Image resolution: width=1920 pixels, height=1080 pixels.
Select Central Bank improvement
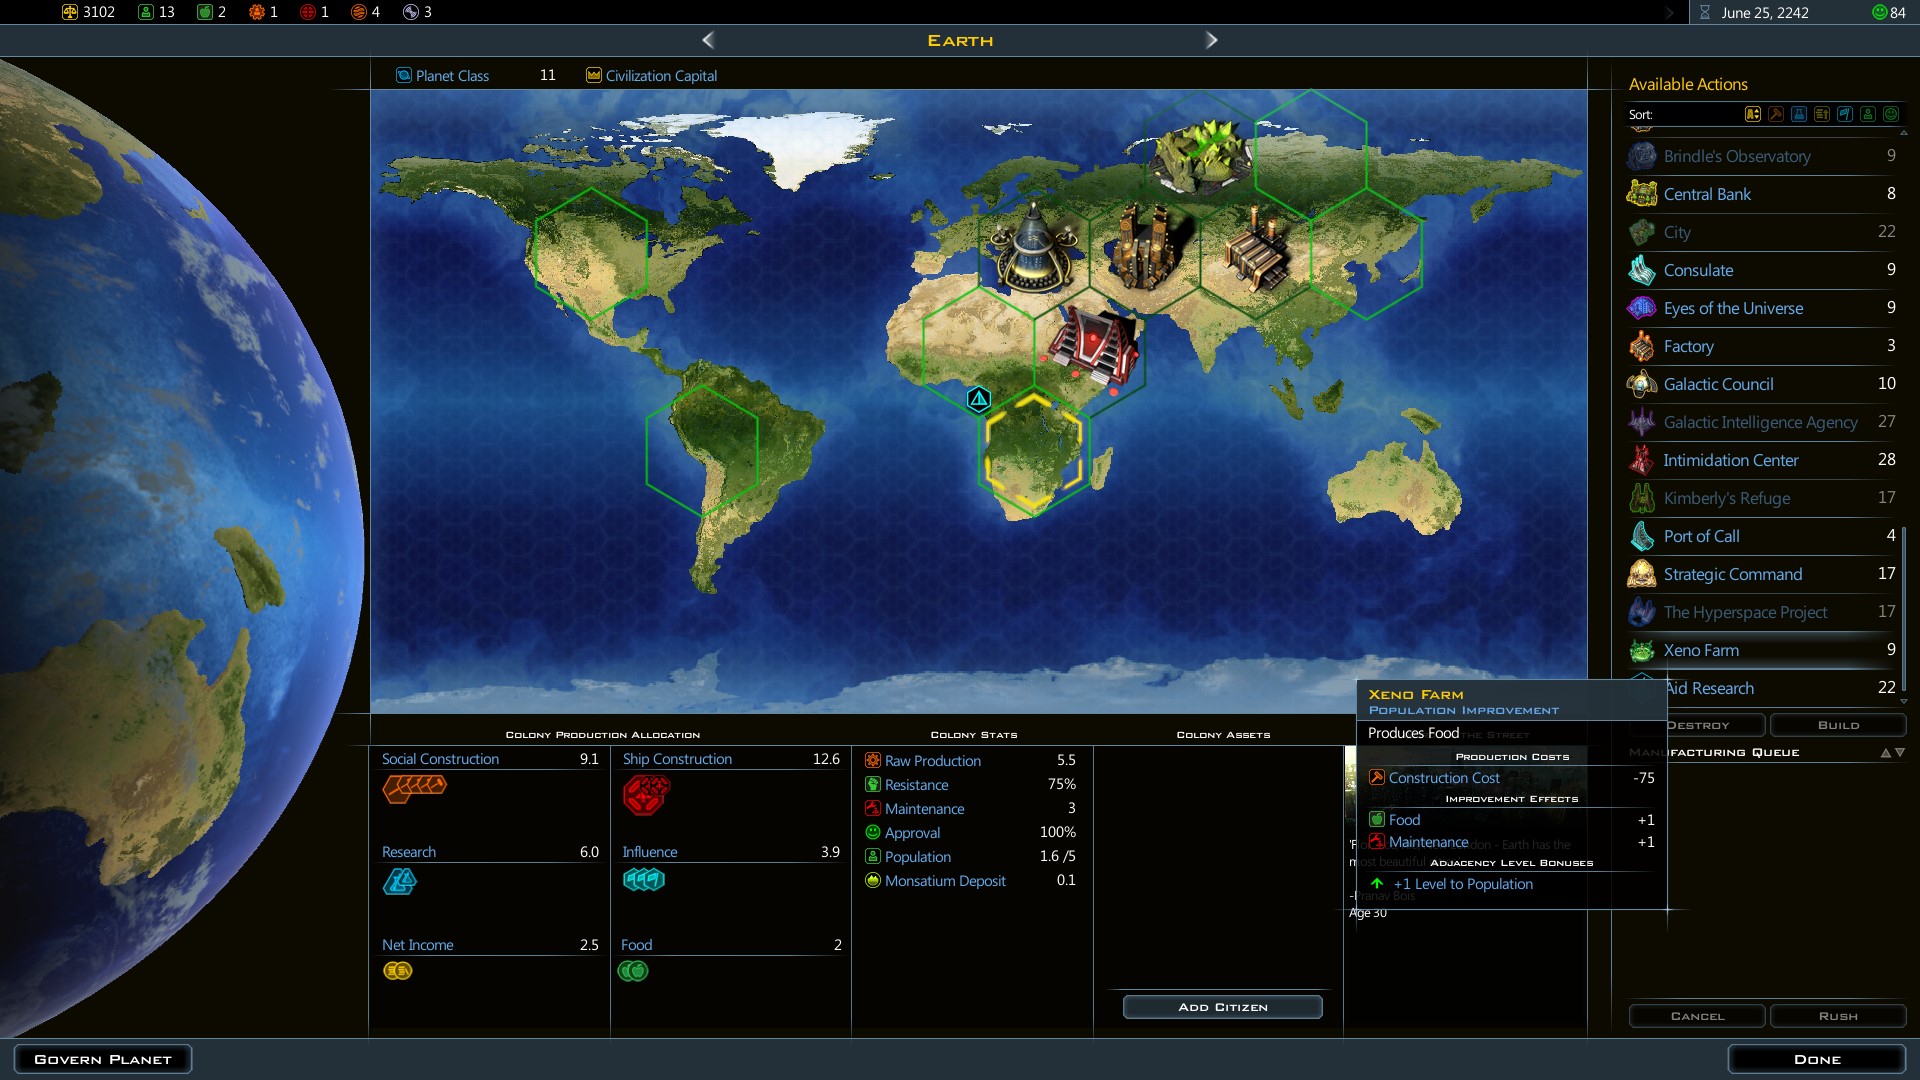[1707, 194]
